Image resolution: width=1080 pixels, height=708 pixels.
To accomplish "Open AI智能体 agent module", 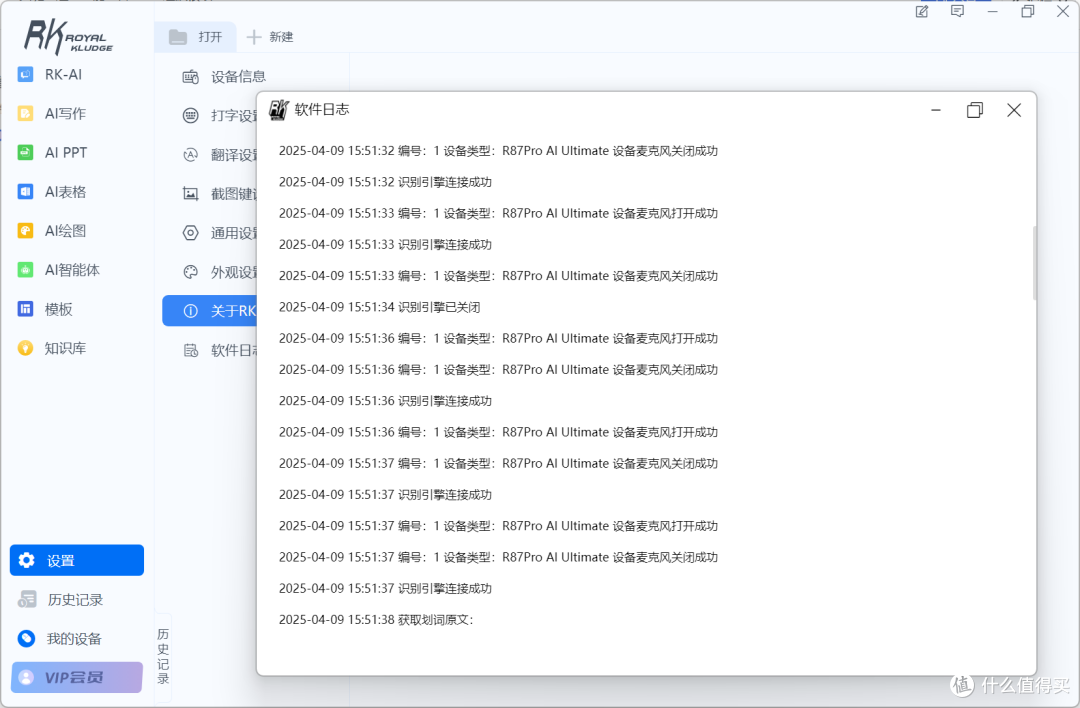I will (59, 270).
